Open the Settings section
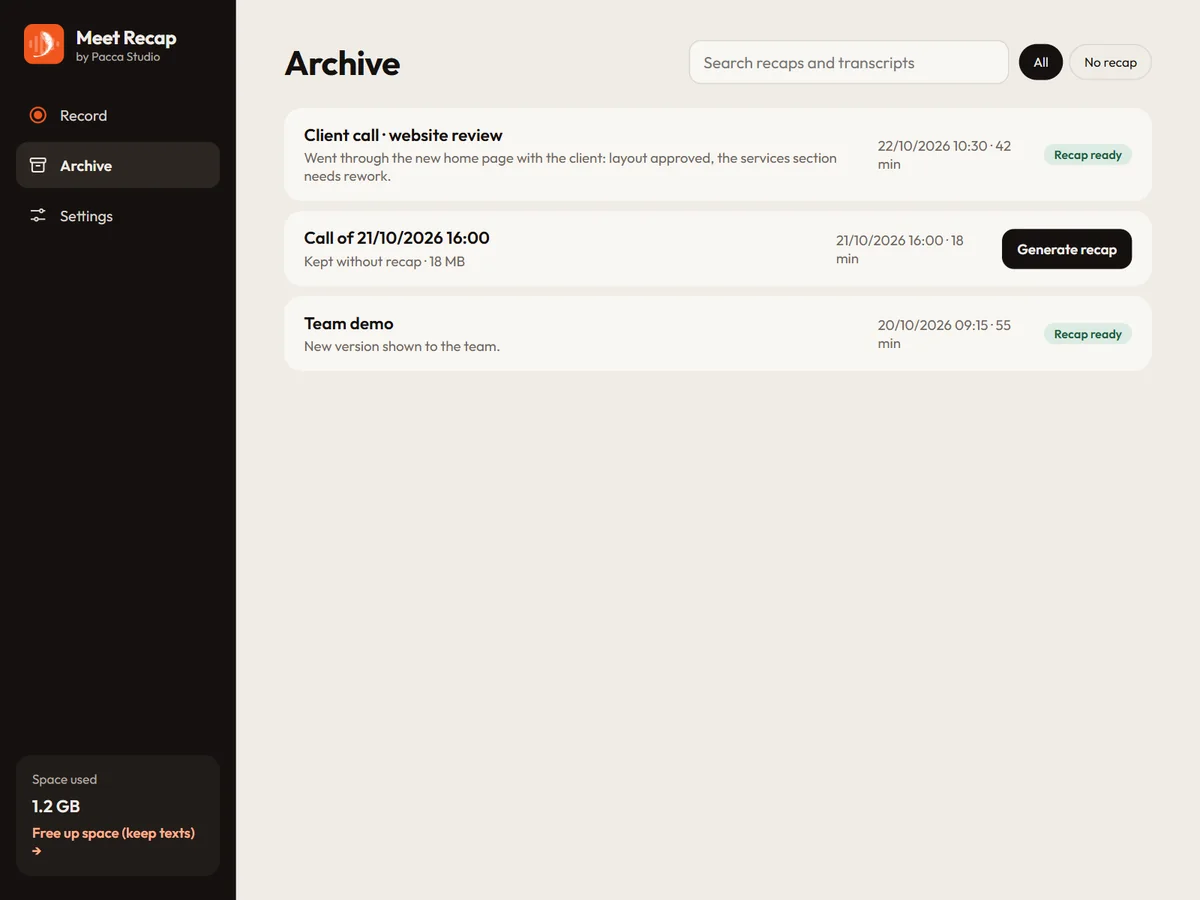 click(x=118, y=215)
